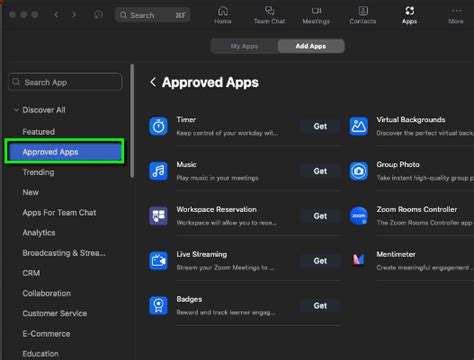Click the sidebar category scrollbar
Viewport: 474px width, 360px height.
(x=132, y=121)
